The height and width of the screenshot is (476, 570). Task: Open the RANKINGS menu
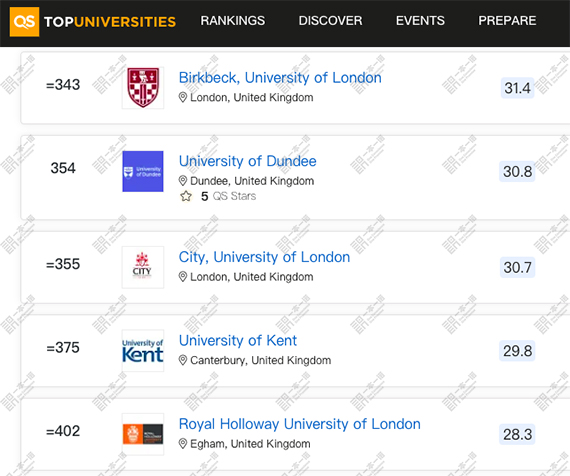(233, 21)
